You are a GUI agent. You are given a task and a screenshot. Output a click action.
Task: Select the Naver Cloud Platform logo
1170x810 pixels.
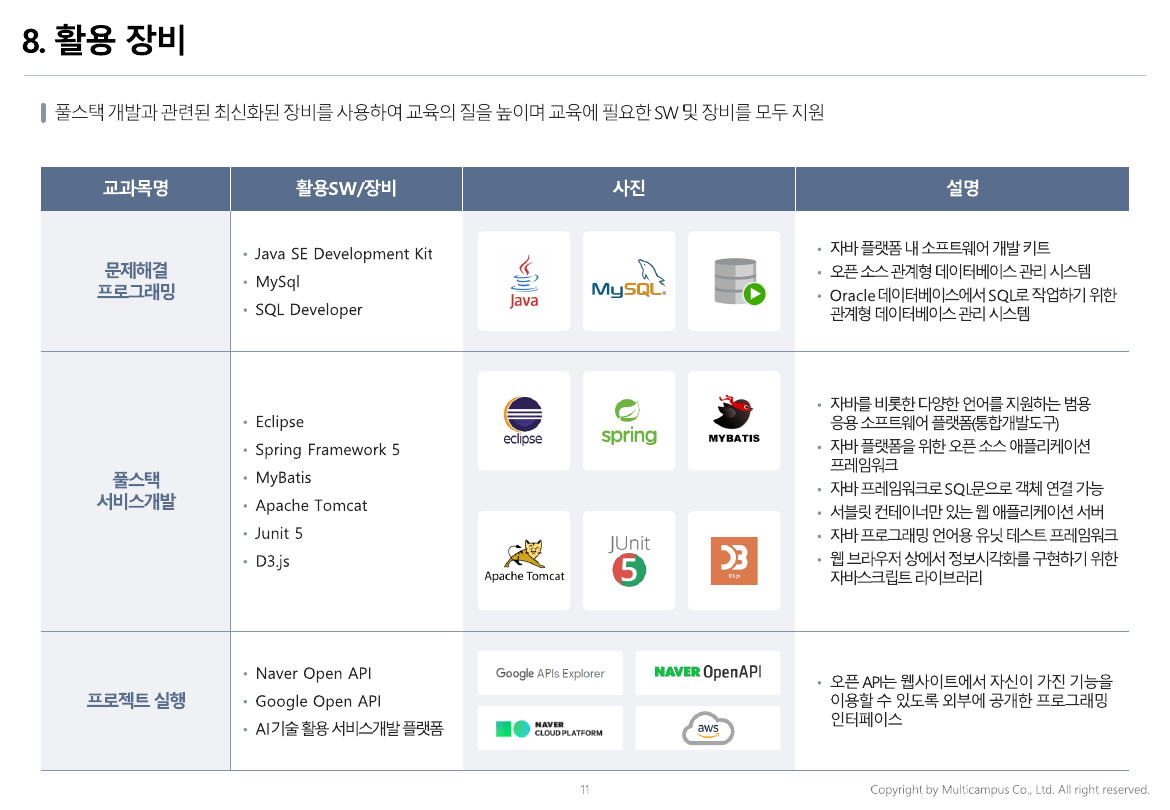coord(550,729)
